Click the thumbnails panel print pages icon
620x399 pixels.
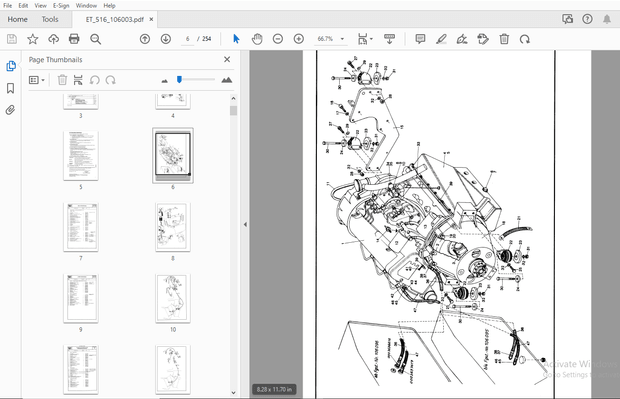[x=78, y=80]
